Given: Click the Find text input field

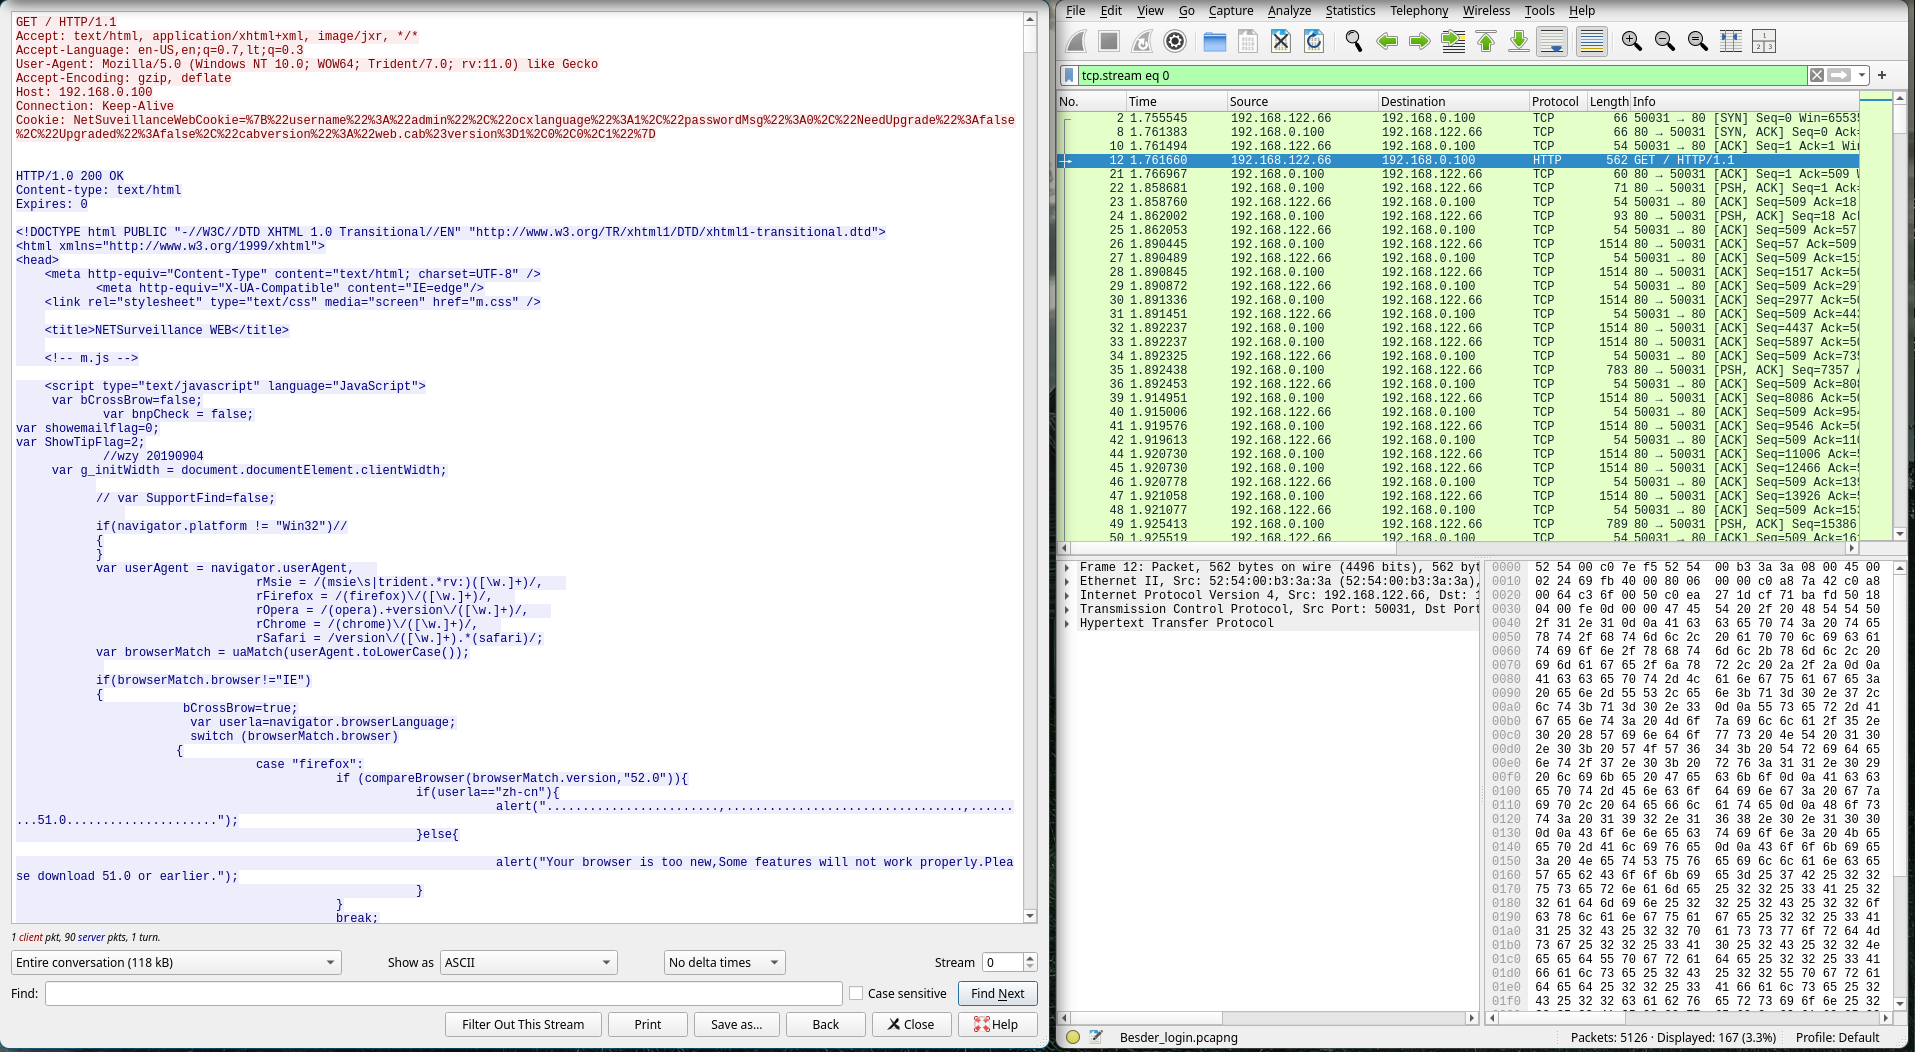Looking at the screenshot, I should pyautogui.click(x=443, y=994).
